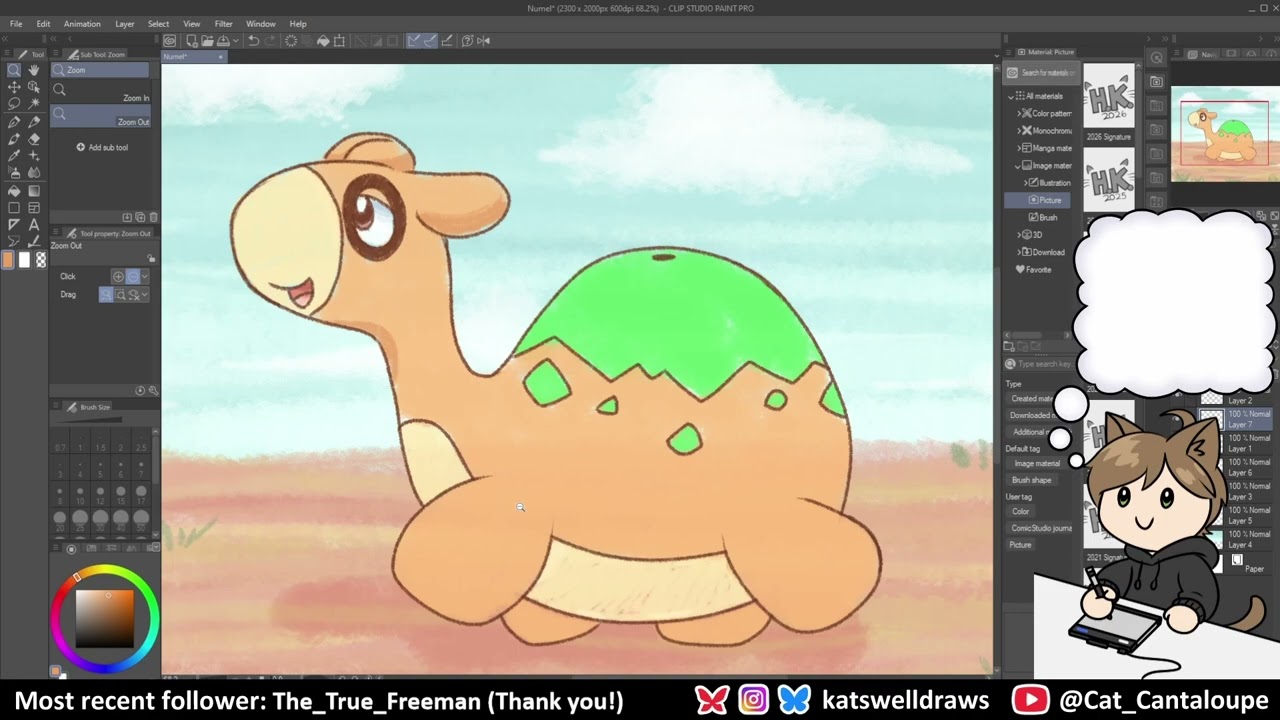
Task: Select the Zoom magnifier tool
Action: pyautogui.click(x=14, y=70)
